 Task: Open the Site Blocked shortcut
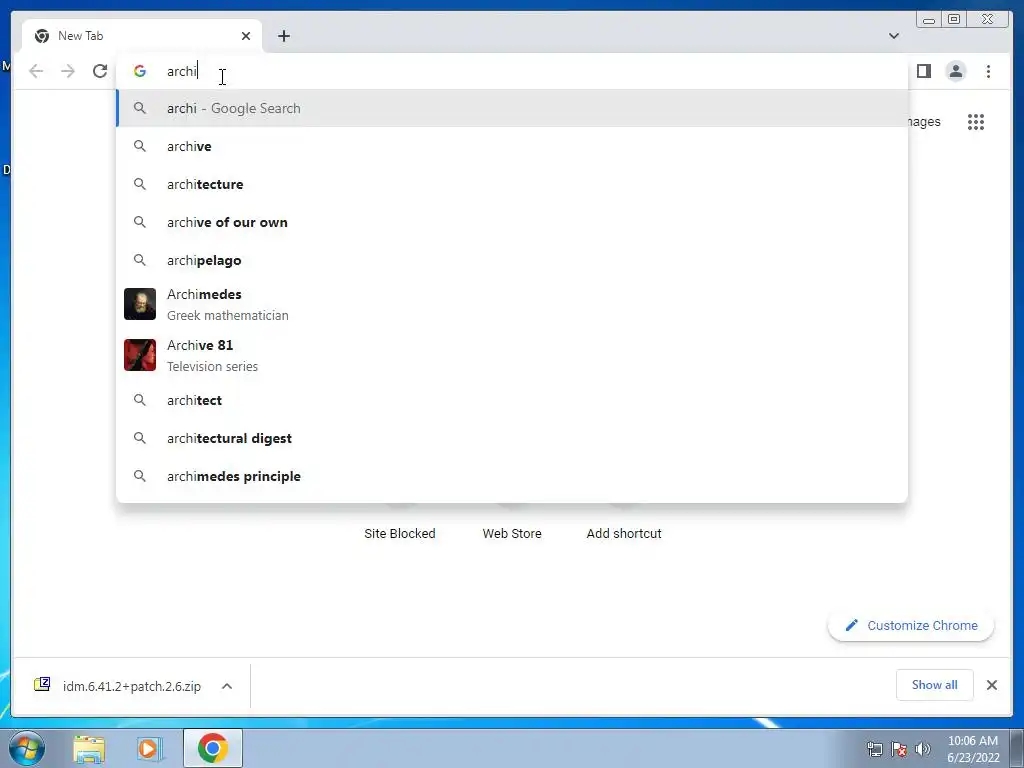click(400, 533)
